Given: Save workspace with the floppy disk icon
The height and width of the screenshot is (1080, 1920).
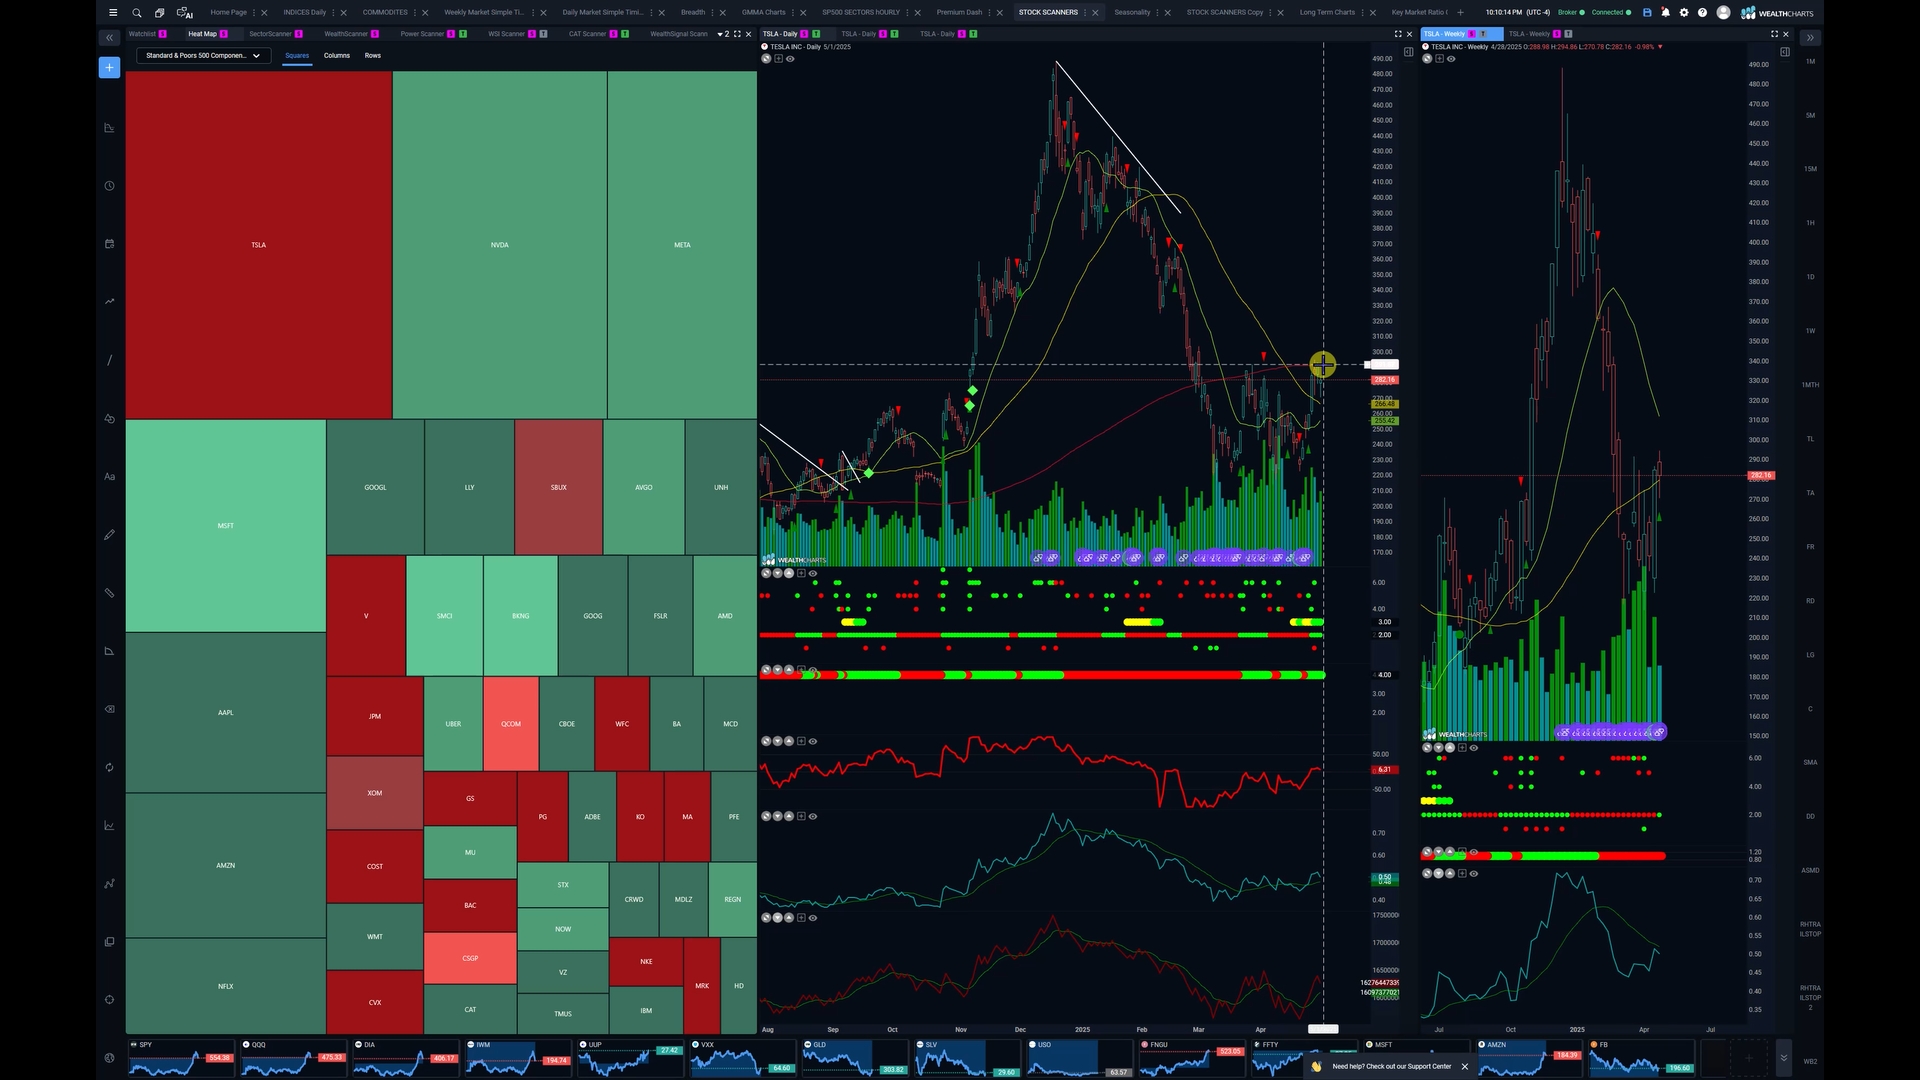Looking at the screenshot, I should click(x=1647, y=13).
